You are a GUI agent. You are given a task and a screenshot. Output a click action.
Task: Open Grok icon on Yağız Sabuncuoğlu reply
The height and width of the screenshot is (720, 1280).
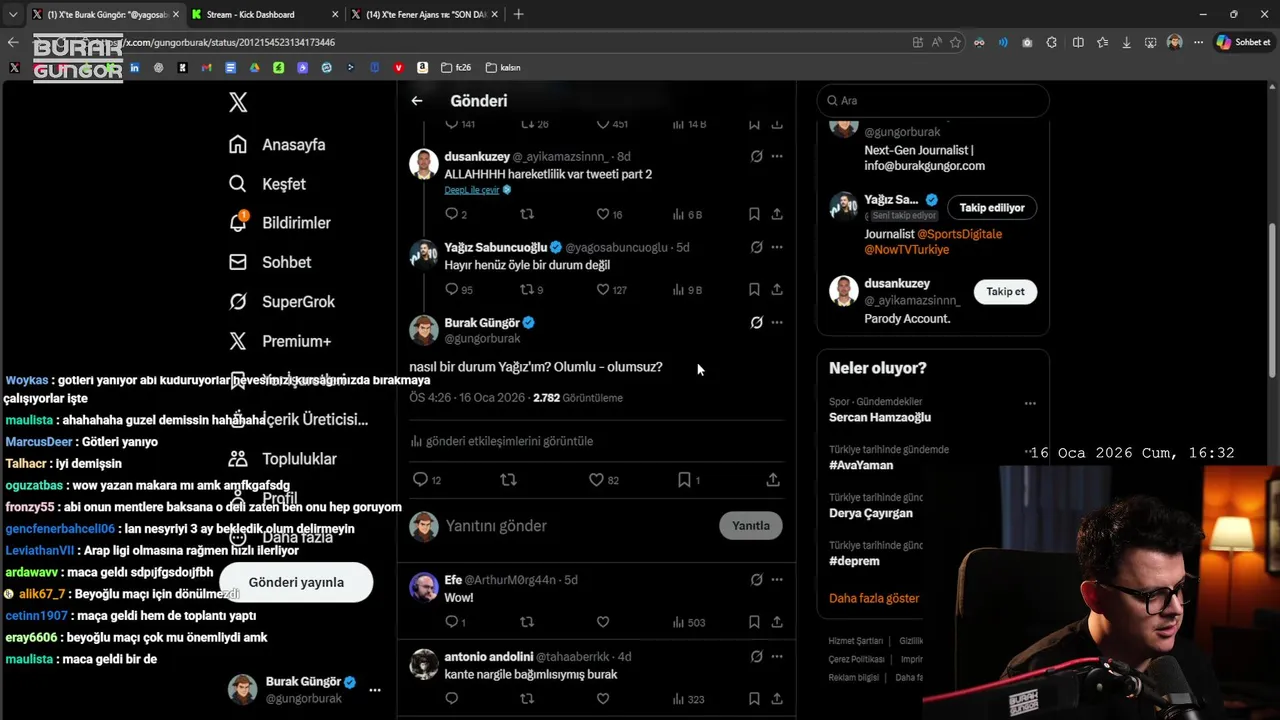(x=757, y=247)
